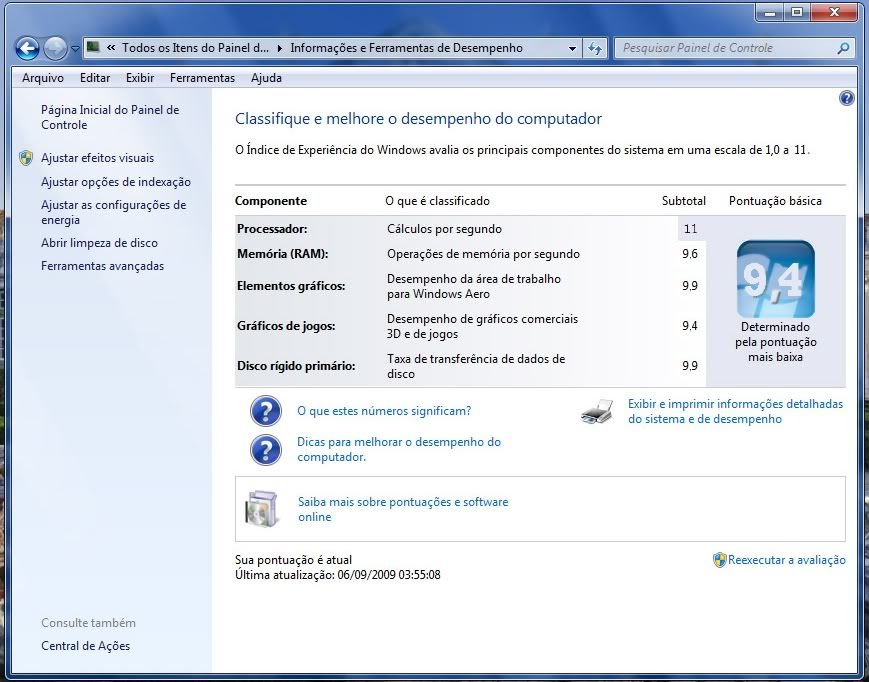Open Saiba mais sobre pontuações e software
Image resolution: width=869 pixels, height=682 pixels.
(403, 509)
